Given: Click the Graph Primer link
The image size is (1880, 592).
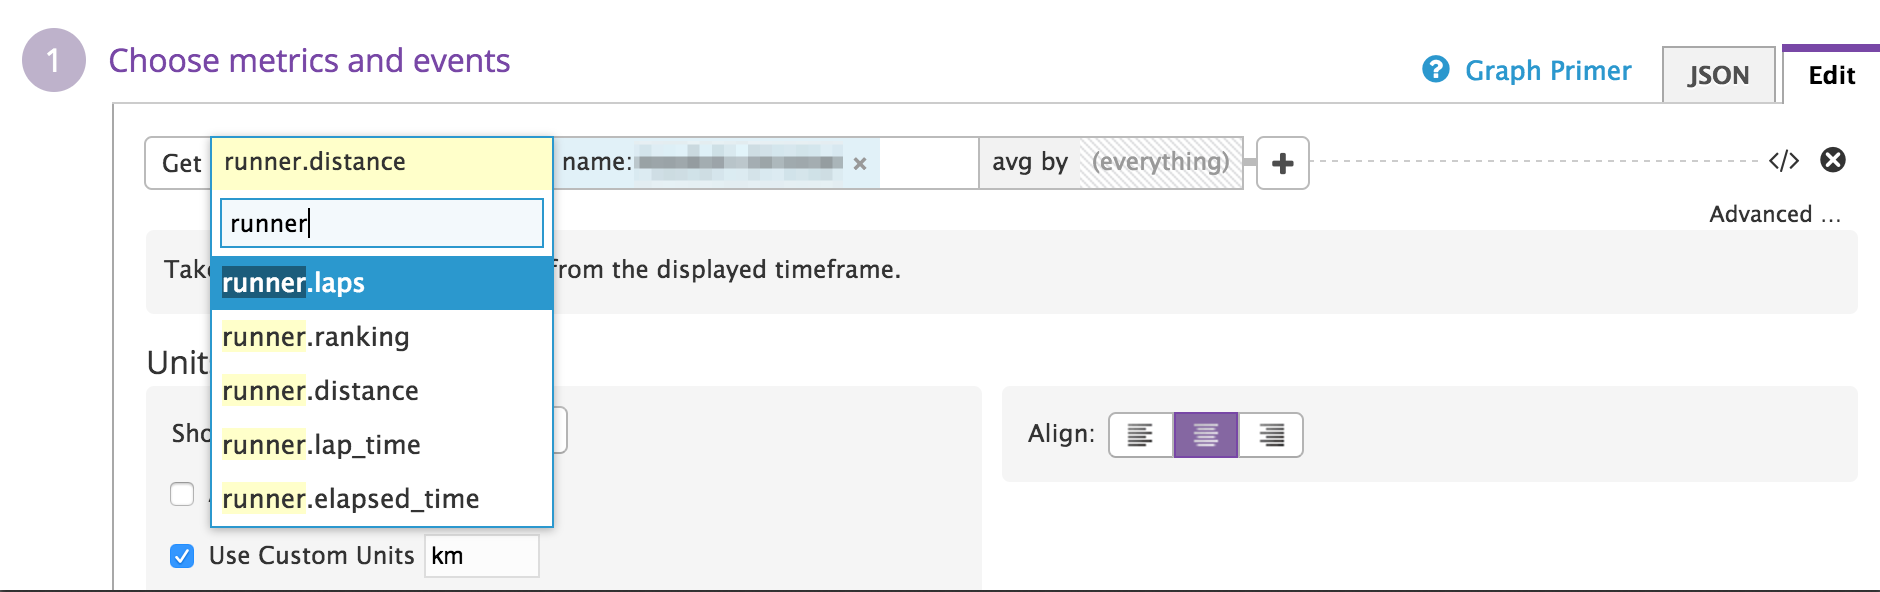Looking at the screenshot, I should (1548, 70).
